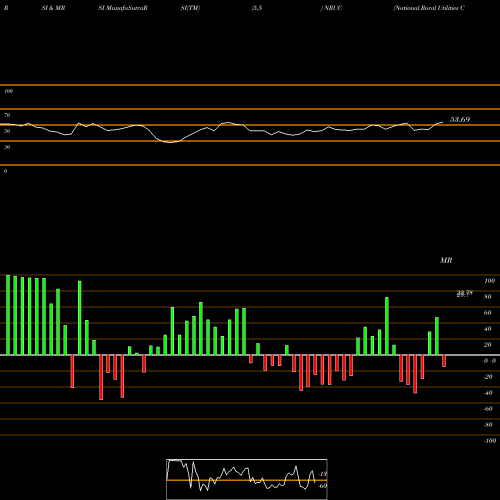This screenshot has width=500, height=500.
Task: Click the '-100' MR axis label
Action: click(x=490, y=441)
